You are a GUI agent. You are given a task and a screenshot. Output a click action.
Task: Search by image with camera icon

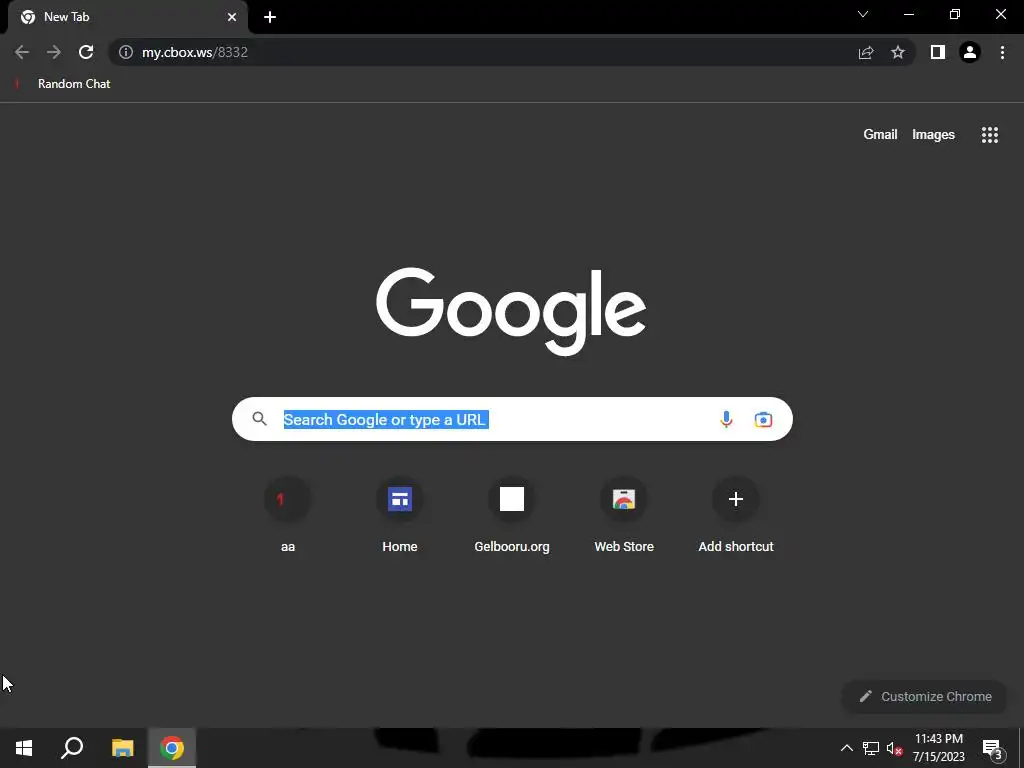click(763, 419)
